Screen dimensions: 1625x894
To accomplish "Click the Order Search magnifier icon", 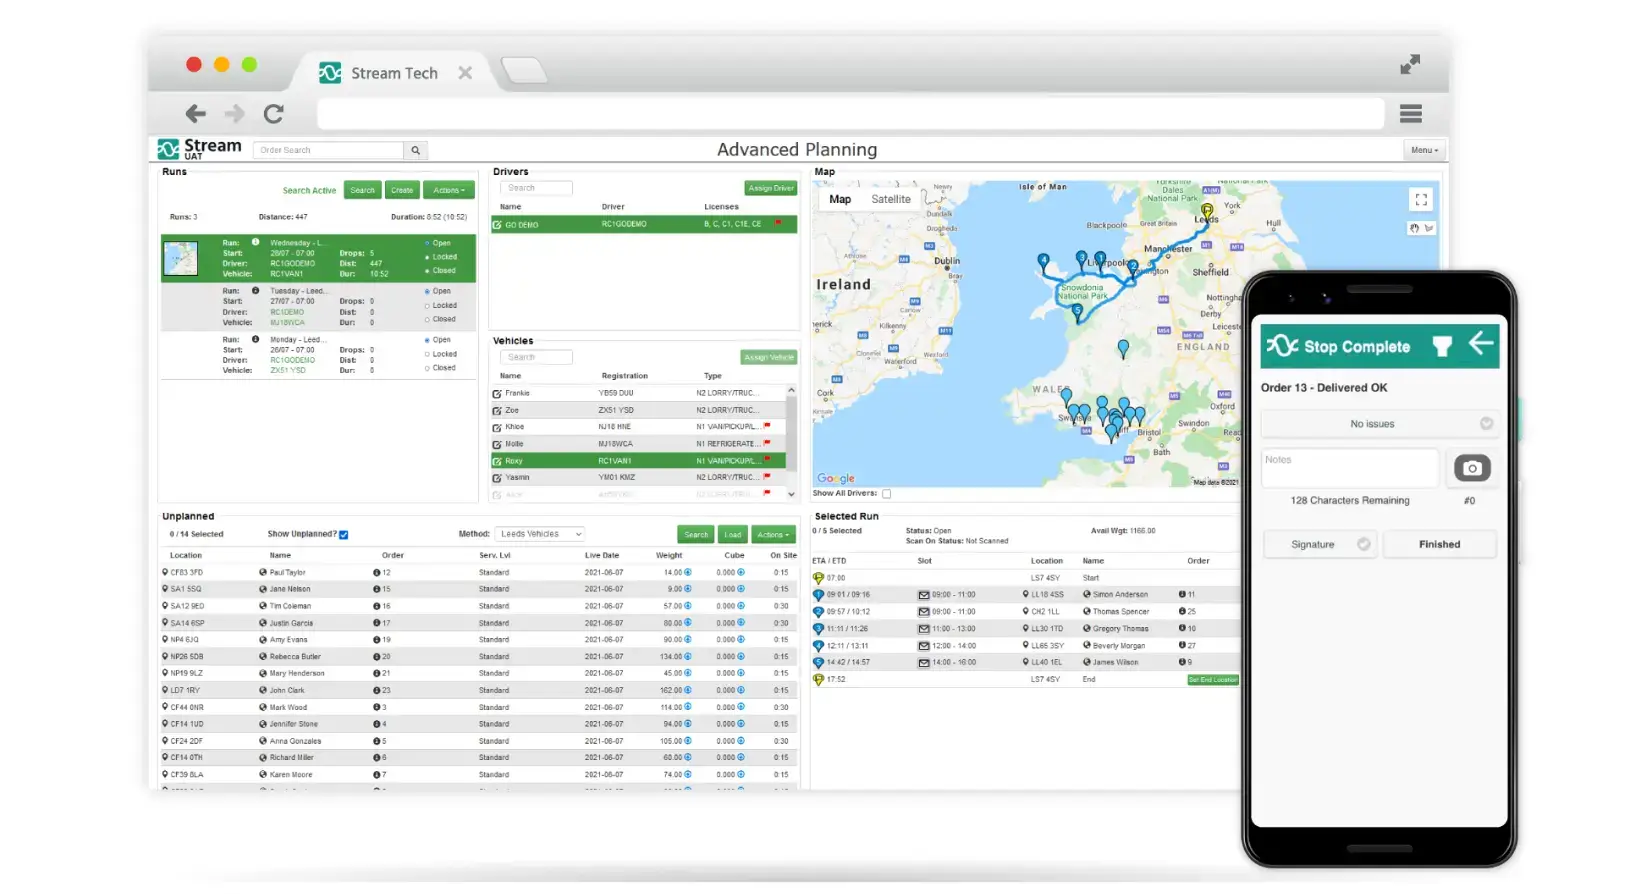I will (416, 150).
